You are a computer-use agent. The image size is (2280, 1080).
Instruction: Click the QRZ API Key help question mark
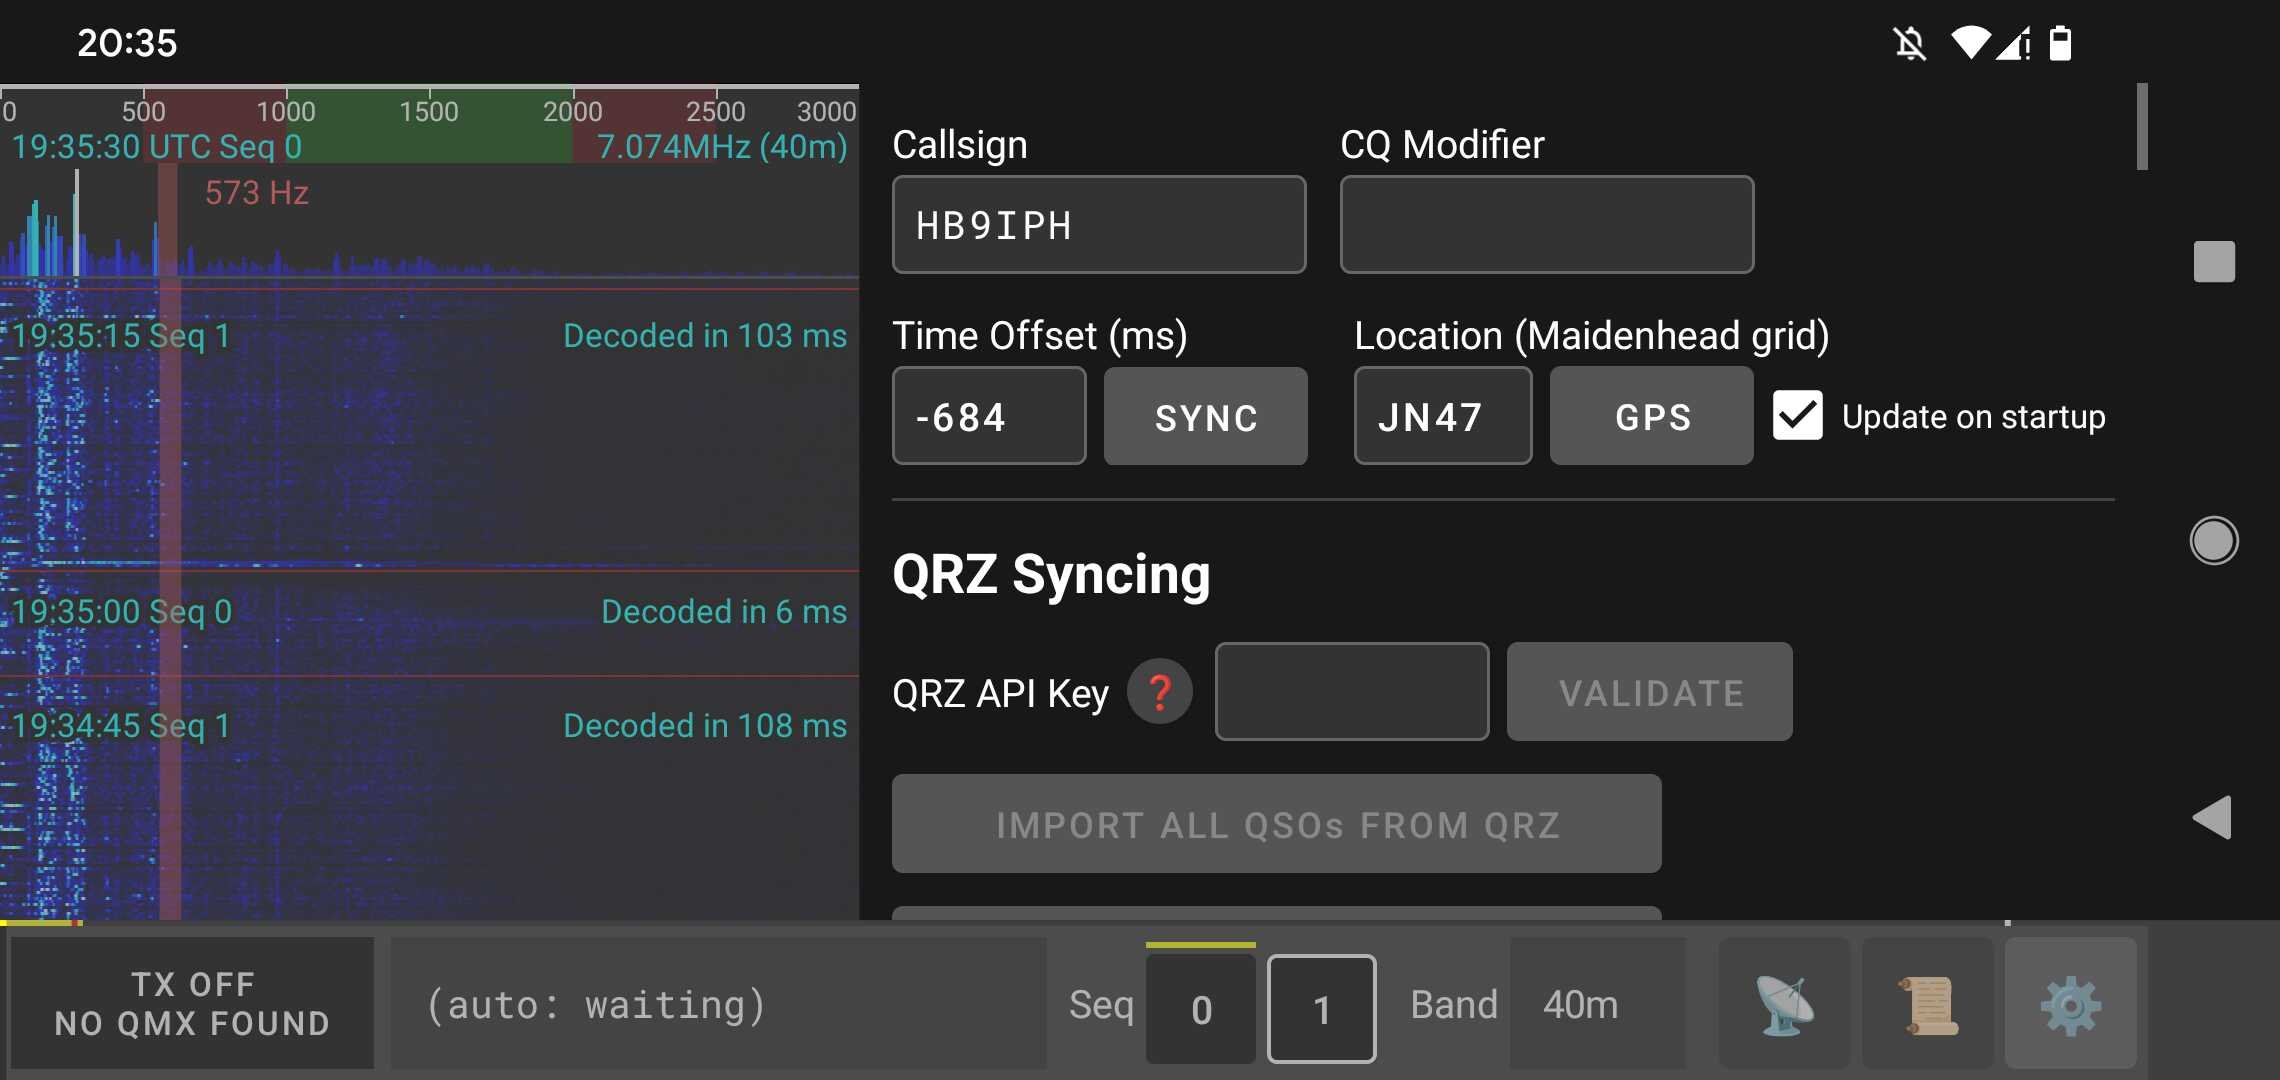(1160, 691)
